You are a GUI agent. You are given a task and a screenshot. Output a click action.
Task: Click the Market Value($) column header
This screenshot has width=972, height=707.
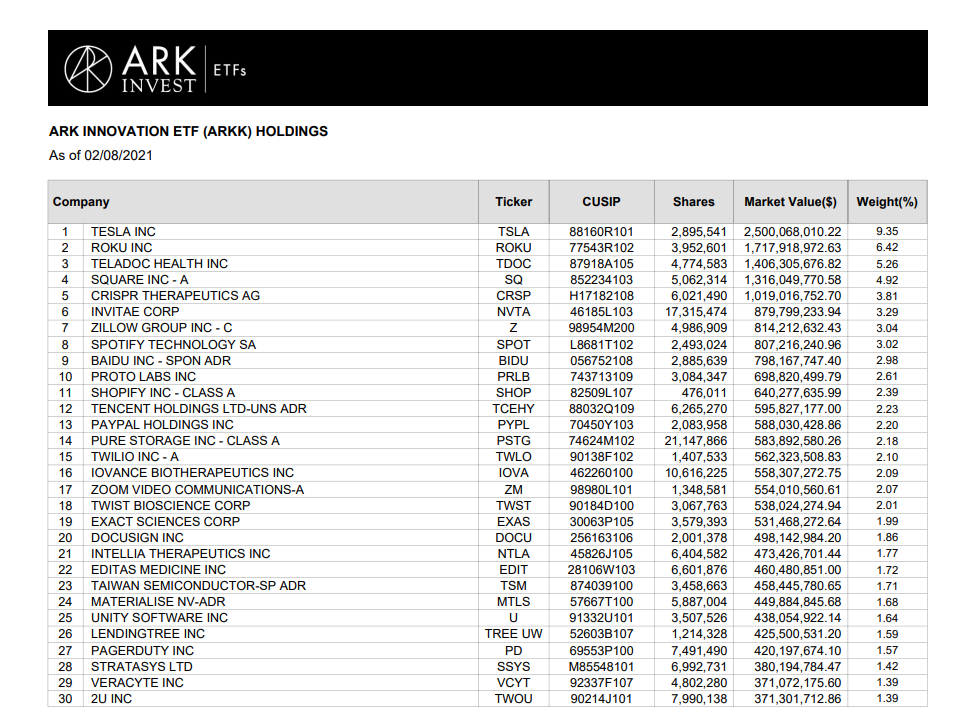pos(790,202)
